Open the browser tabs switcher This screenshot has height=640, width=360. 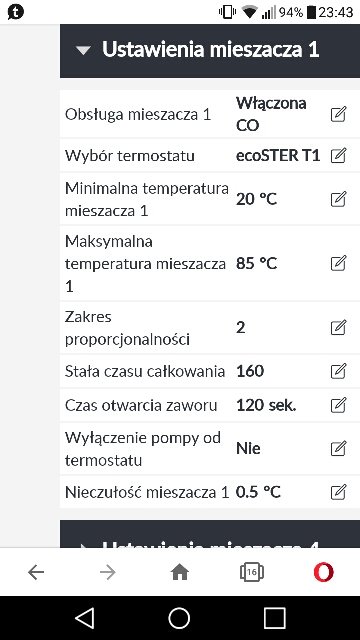(x=251, y=572)
